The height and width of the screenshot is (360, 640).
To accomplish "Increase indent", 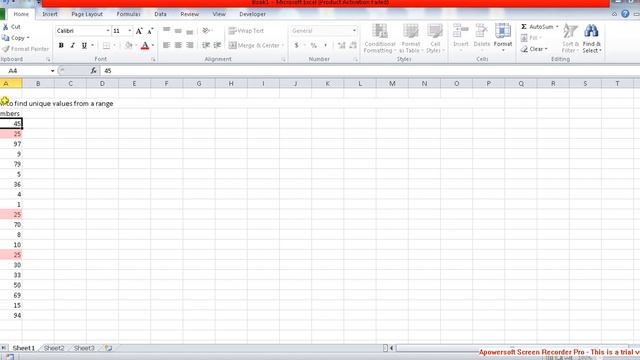I will click(x=217, y=45).
